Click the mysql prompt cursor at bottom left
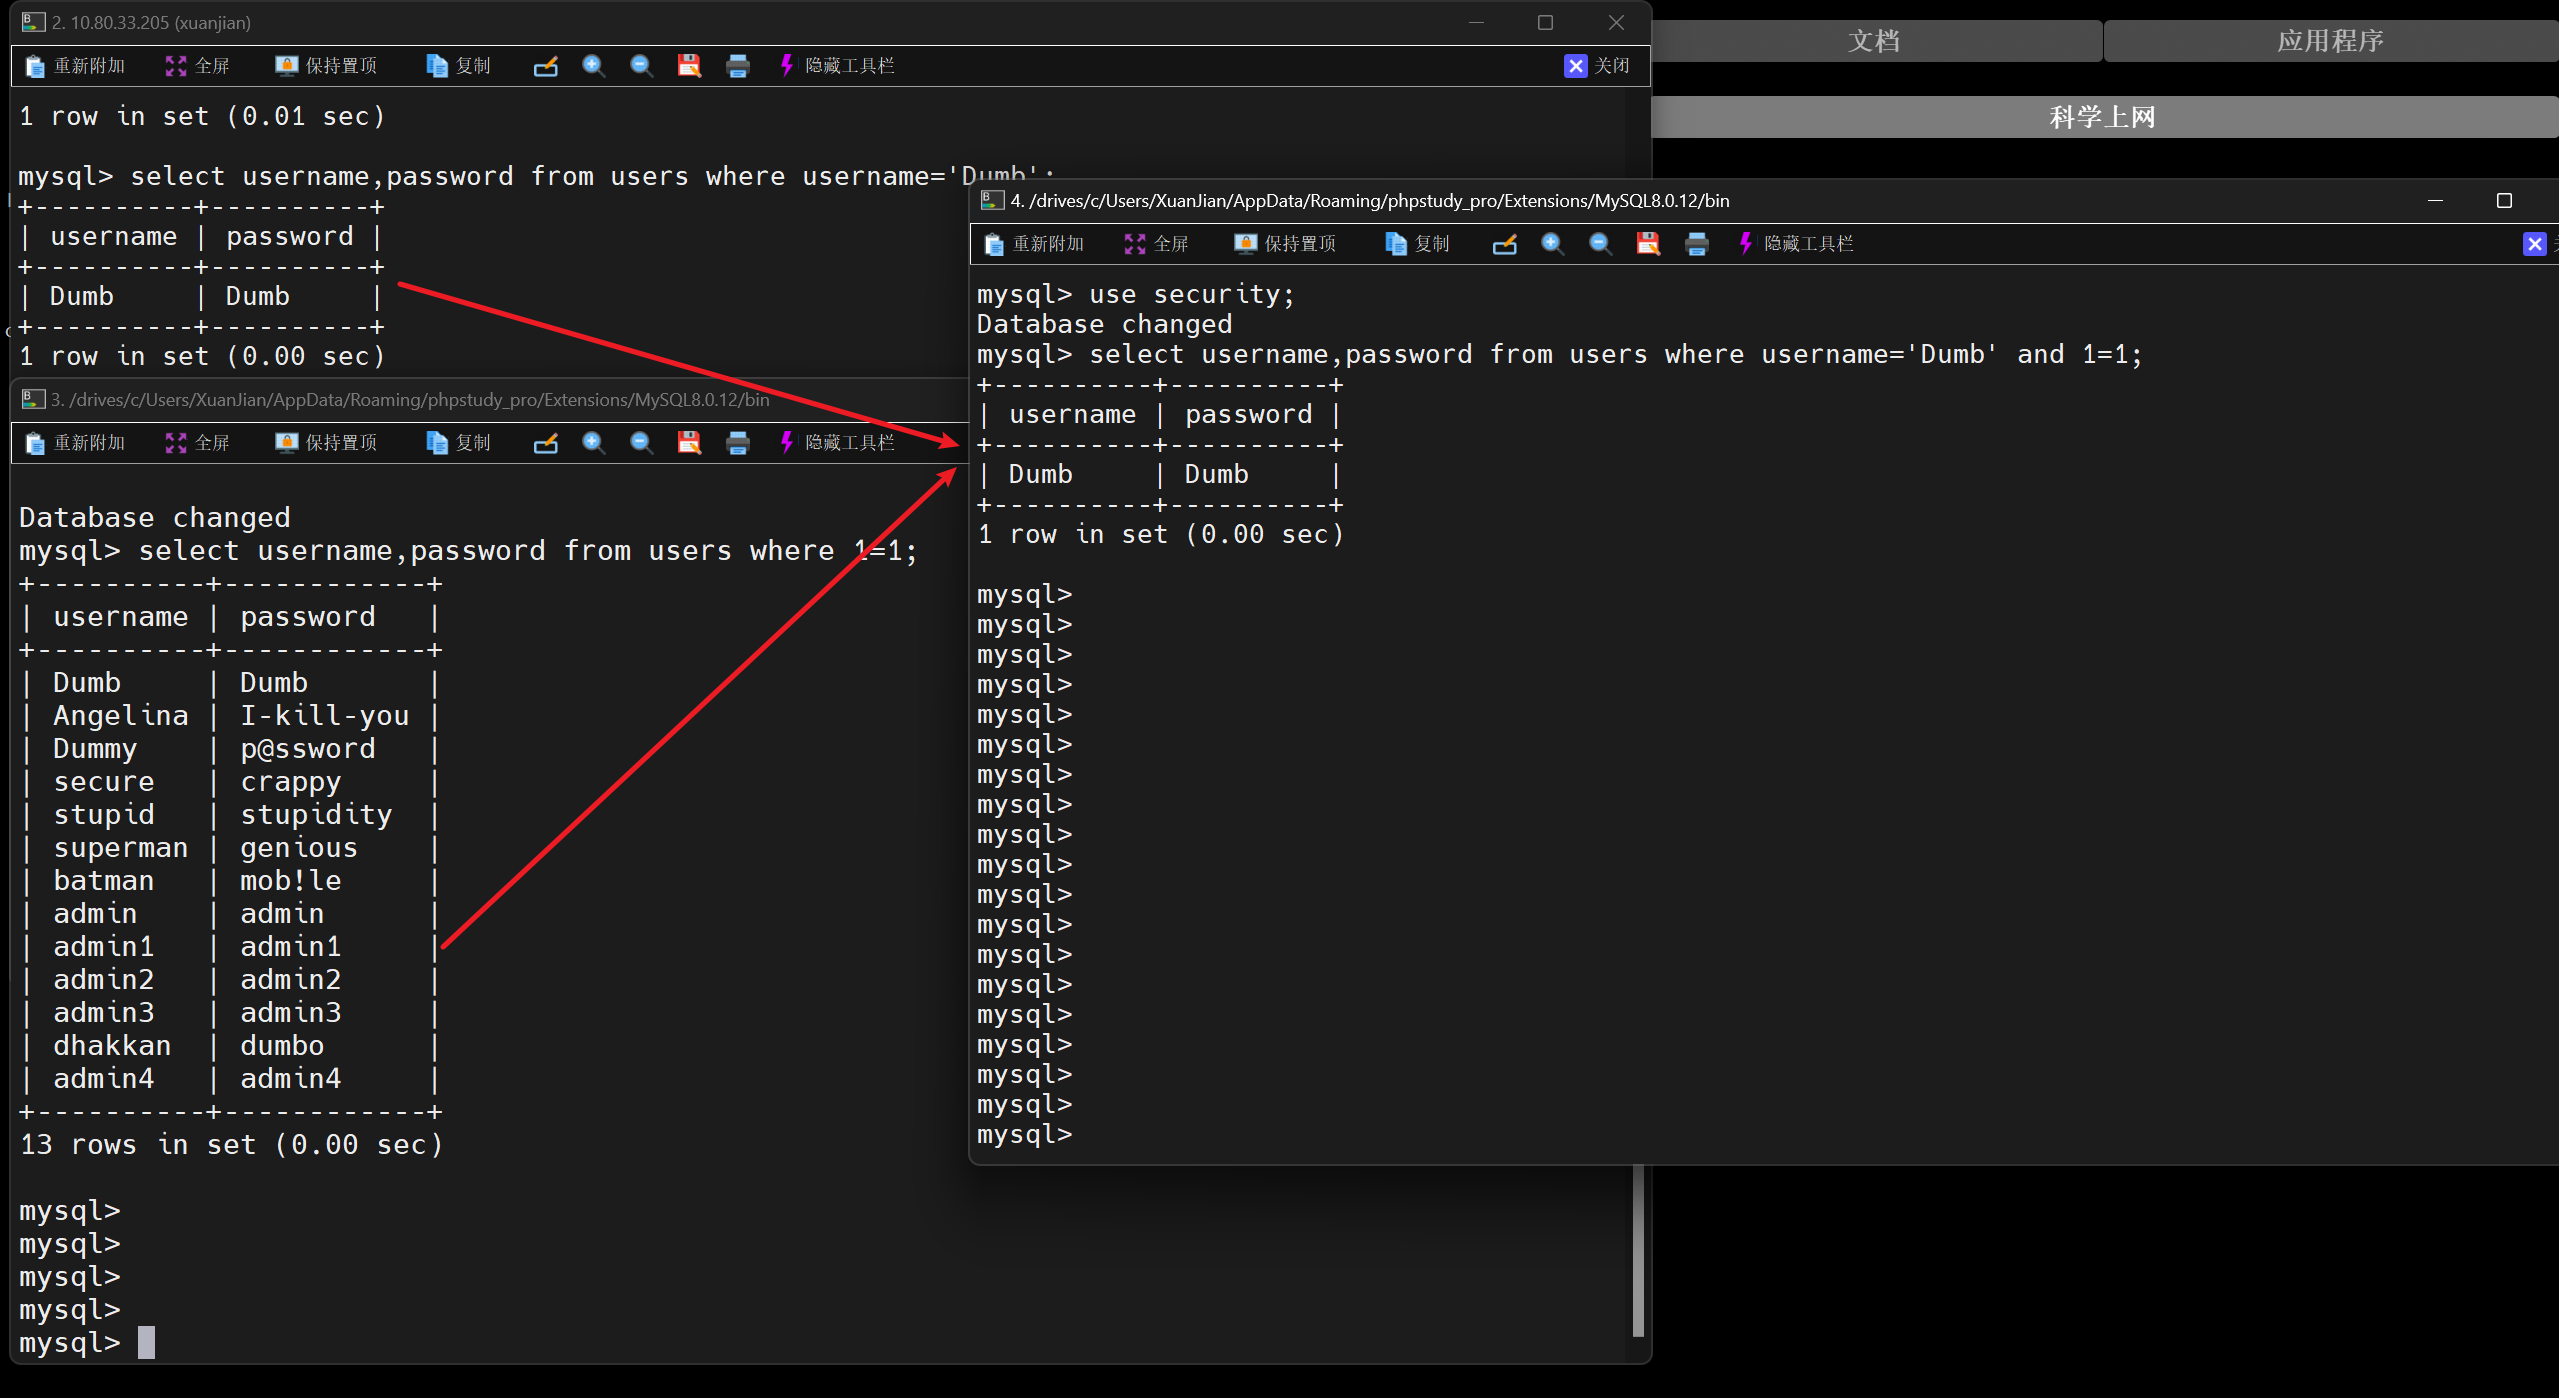The image size is (2559, 1398). click(x=146, y=1342)
